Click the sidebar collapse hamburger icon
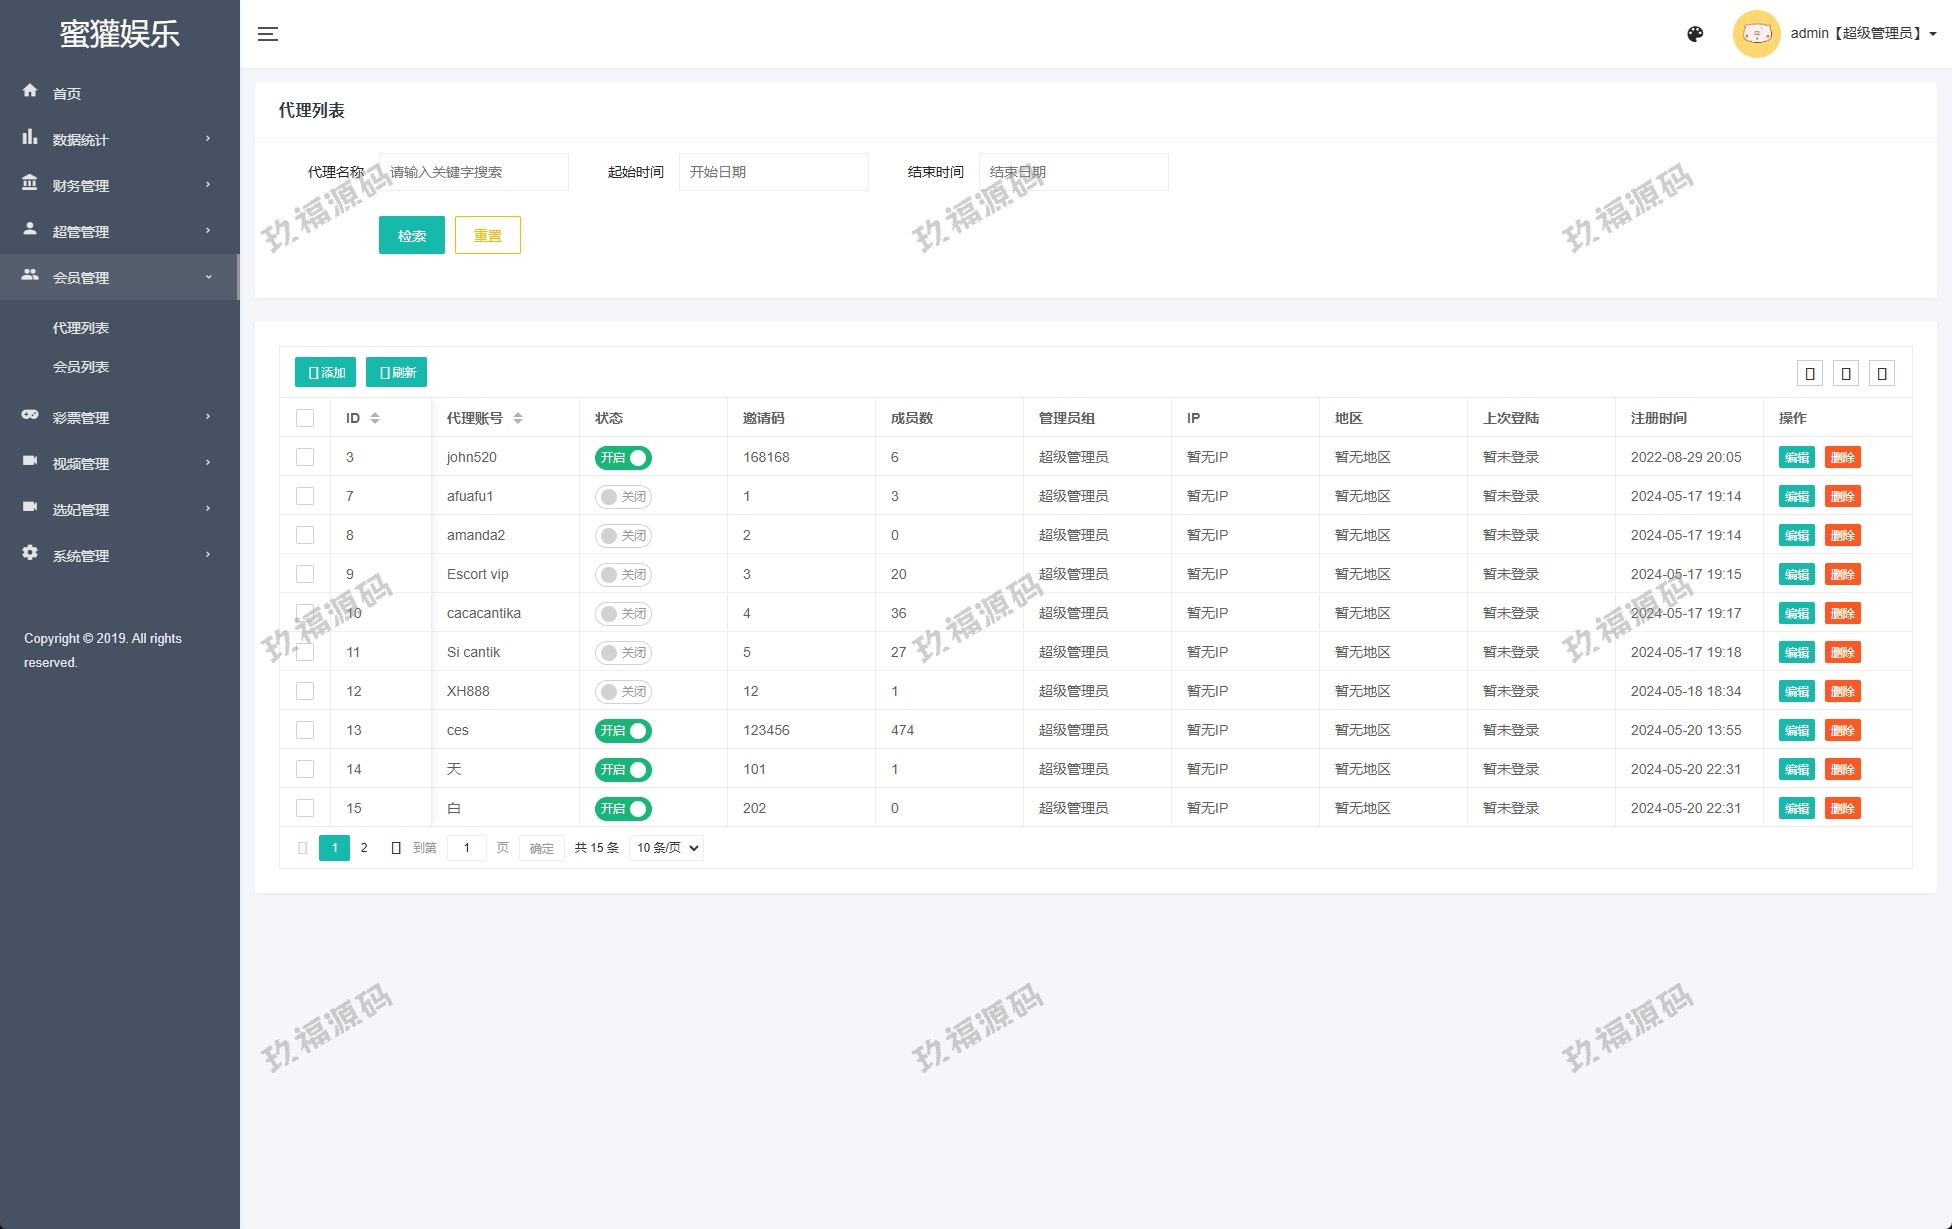 268,34
